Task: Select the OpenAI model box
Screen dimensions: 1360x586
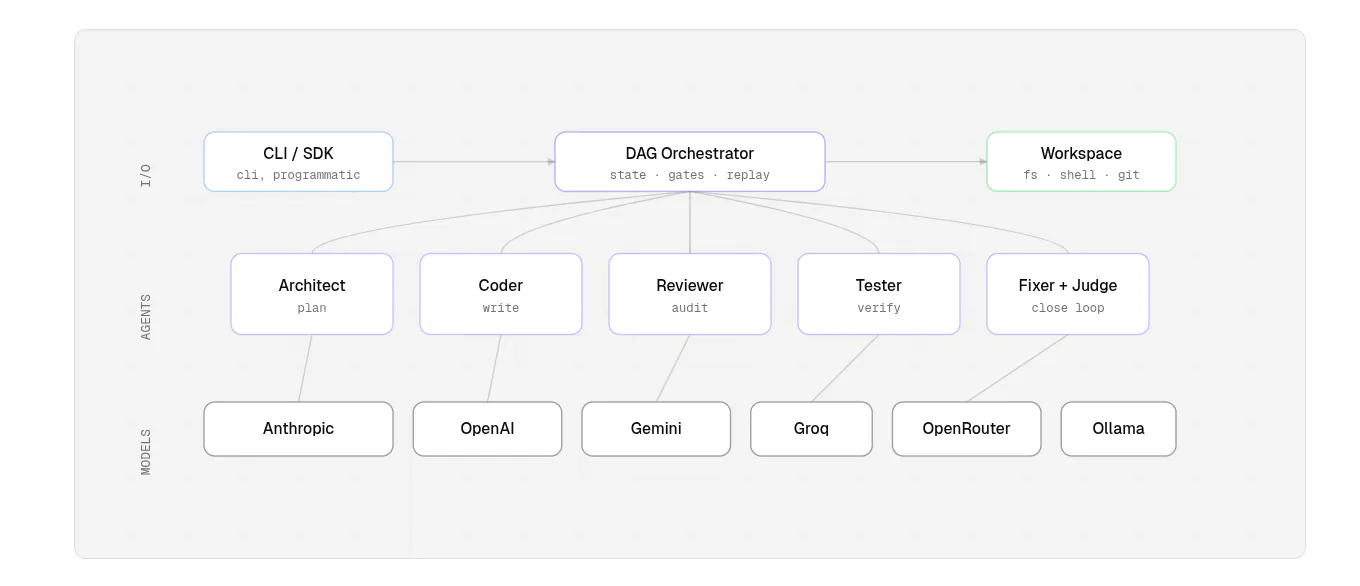Action: coord(487,429)
